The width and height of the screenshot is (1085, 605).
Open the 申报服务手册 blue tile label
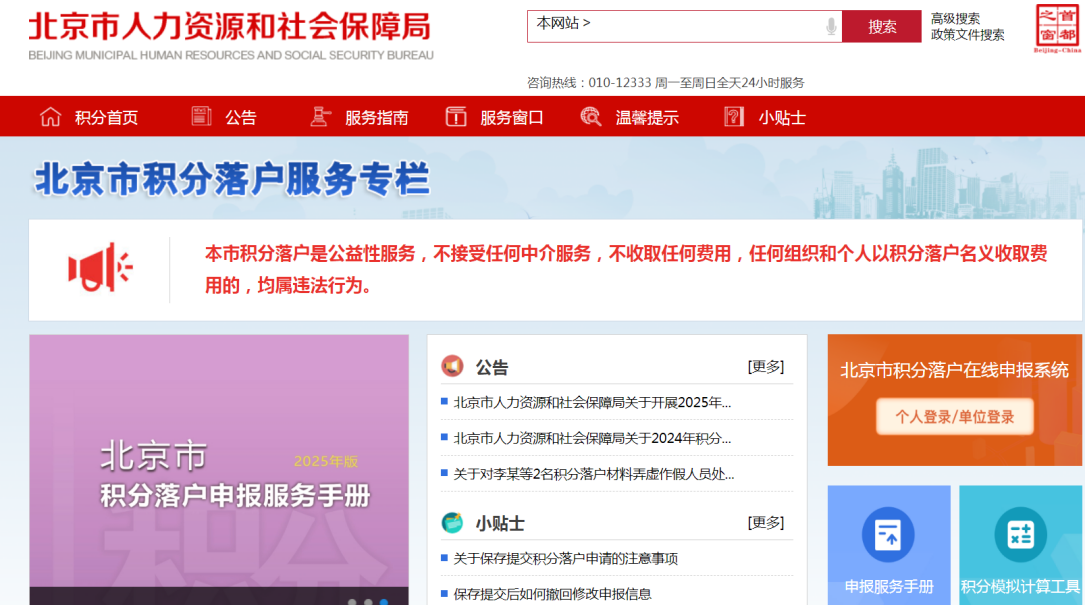(x=889, y=587)
